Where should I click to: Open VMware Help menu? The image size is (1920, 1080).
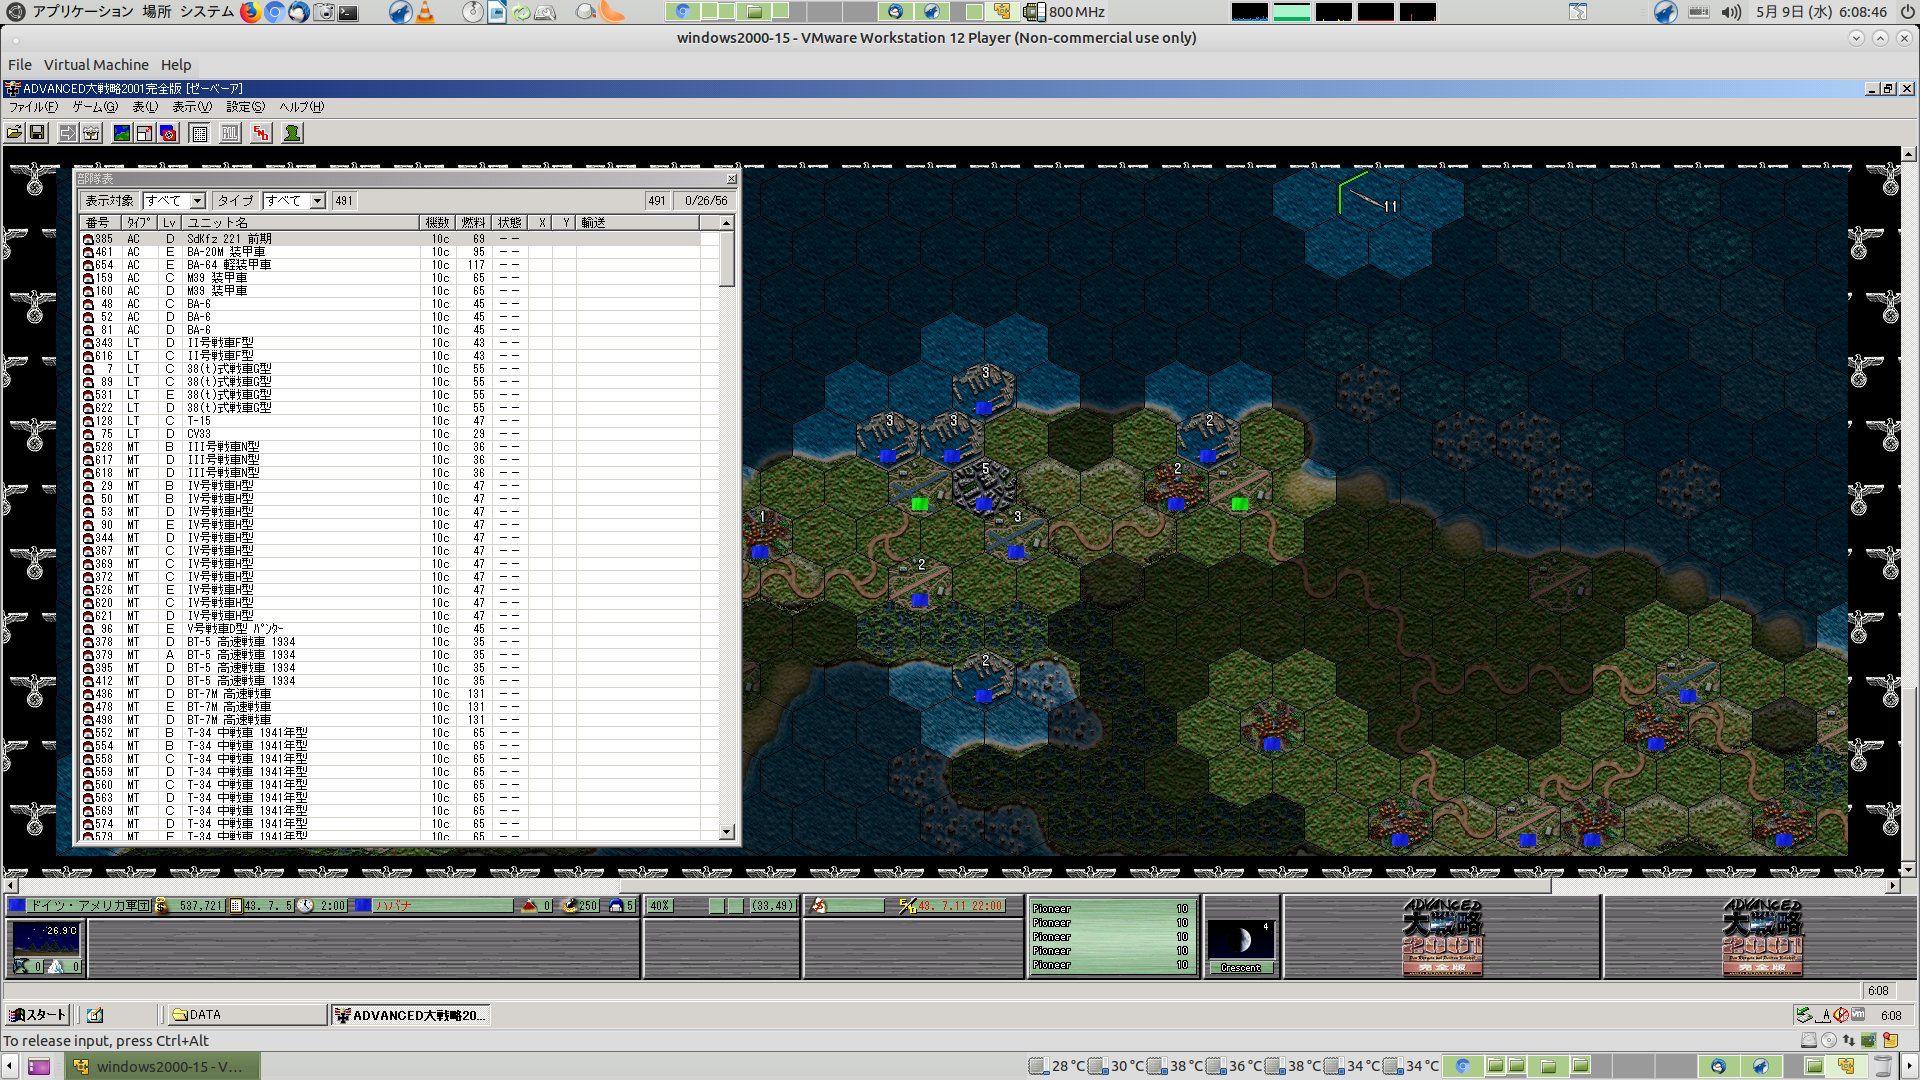176,65
